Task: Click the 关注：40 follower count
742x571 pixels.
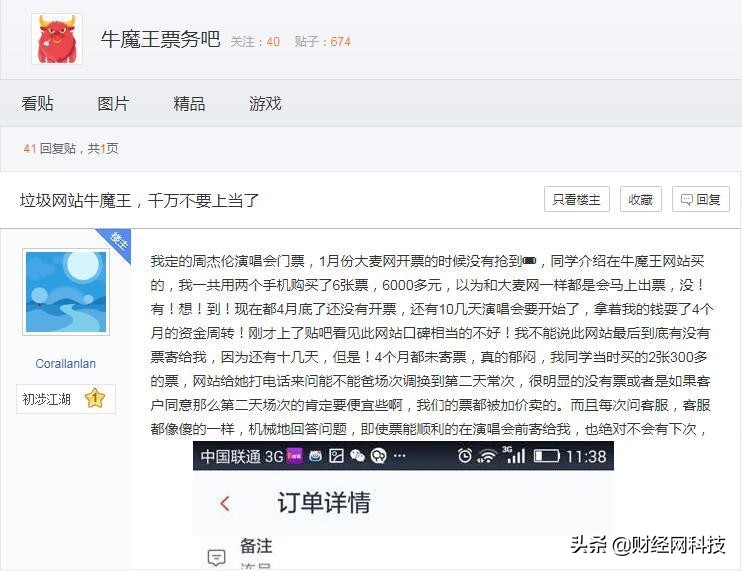Action: (255, 42)
